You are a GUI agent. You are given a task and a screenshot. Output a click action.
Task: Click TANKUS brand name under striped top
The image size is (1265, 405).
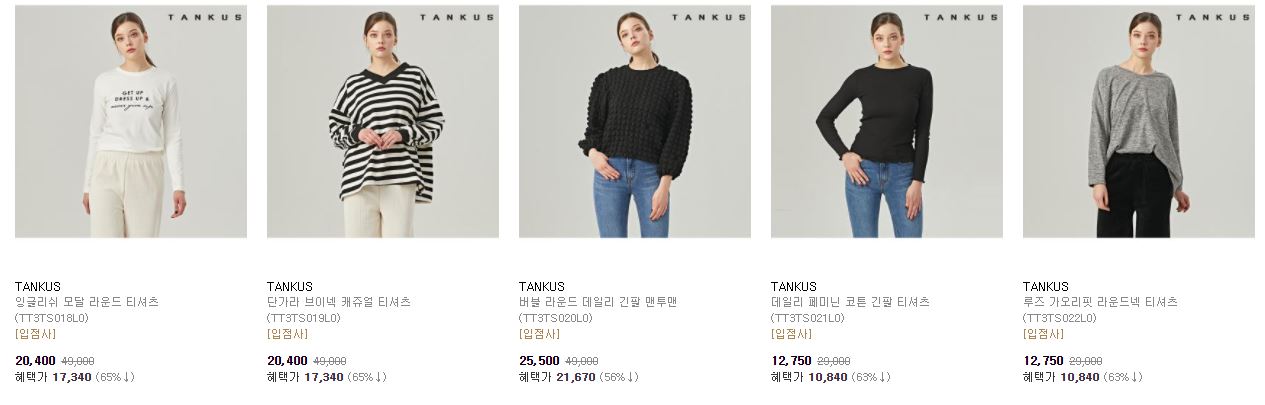(x=290, y=286)
